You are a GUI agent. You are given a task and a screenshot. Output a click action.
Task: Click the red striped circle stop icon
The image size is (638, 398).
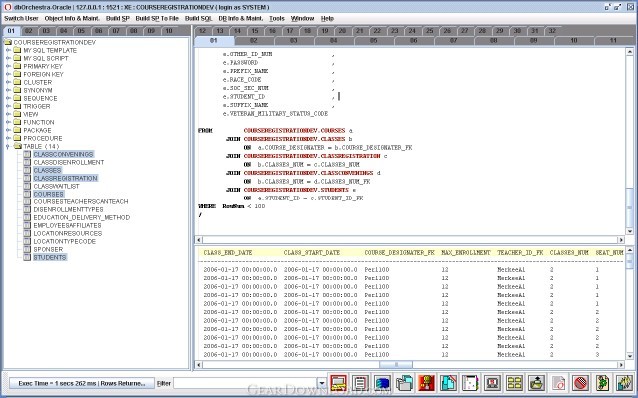[580, 383]
